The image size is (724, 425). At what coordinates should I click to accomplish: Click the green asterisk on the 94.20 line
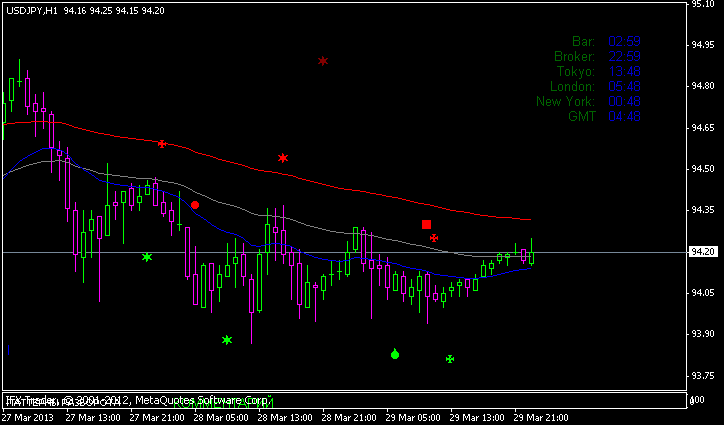coord(147,257)
